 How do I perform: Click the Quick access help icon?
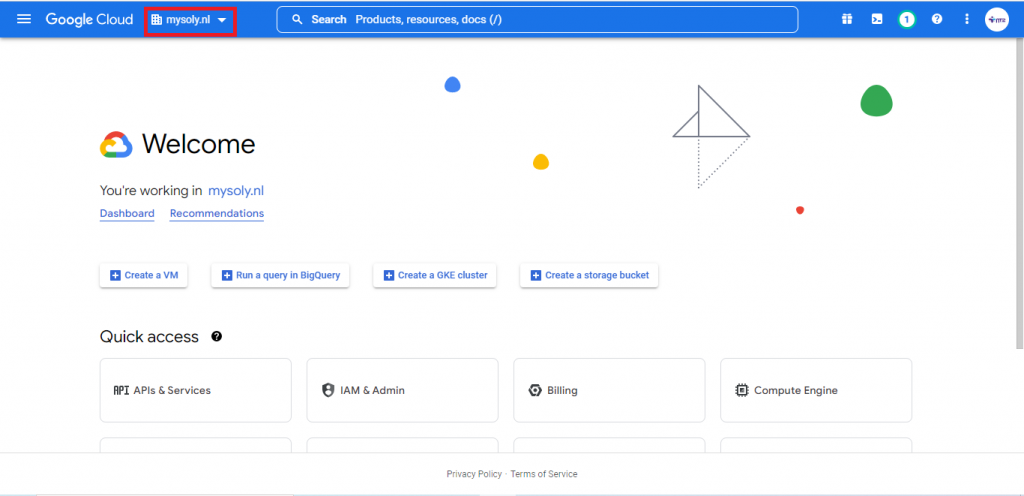tap(217, 337)
